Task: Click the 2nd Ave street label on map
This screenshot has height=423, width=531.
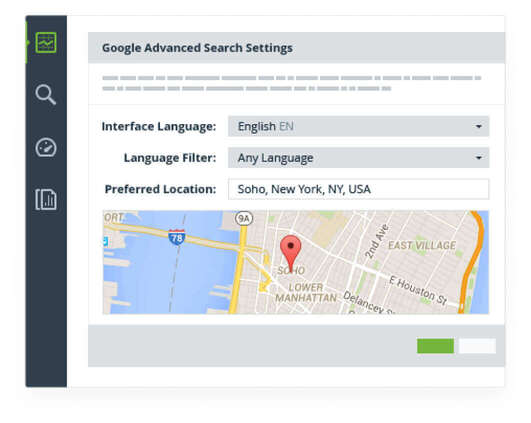Action: tap(376, 241)
